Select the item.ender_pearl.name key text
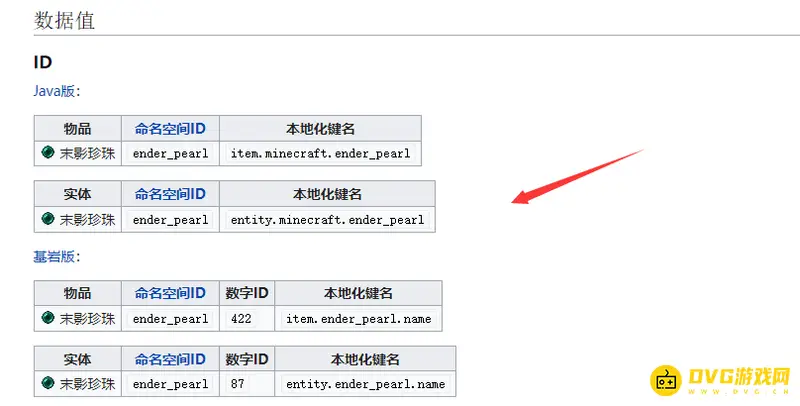 pyautogui.click(x=358, y=318)
